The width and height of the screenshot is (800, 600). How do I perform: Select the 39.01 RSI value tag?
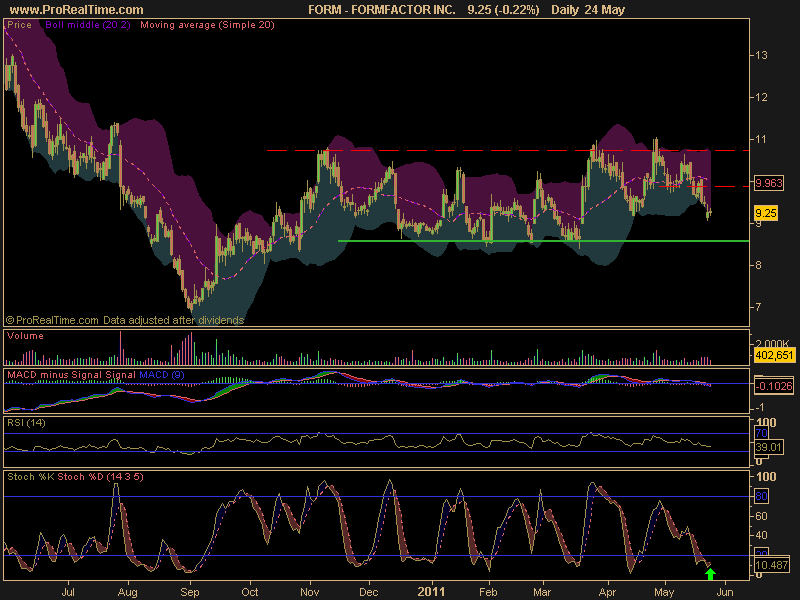(x=769, y=447)
